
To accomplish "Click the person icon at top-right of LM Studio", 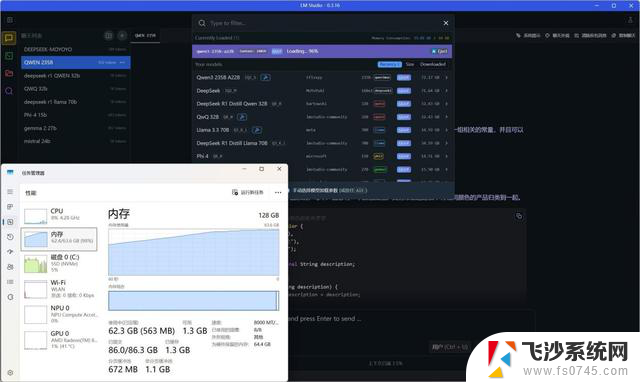I will click(631, 20).
